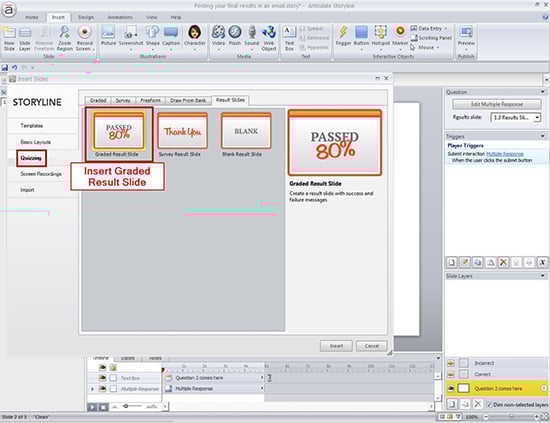
Task: Click delete trigger red X icon
Action: (503, 262)
